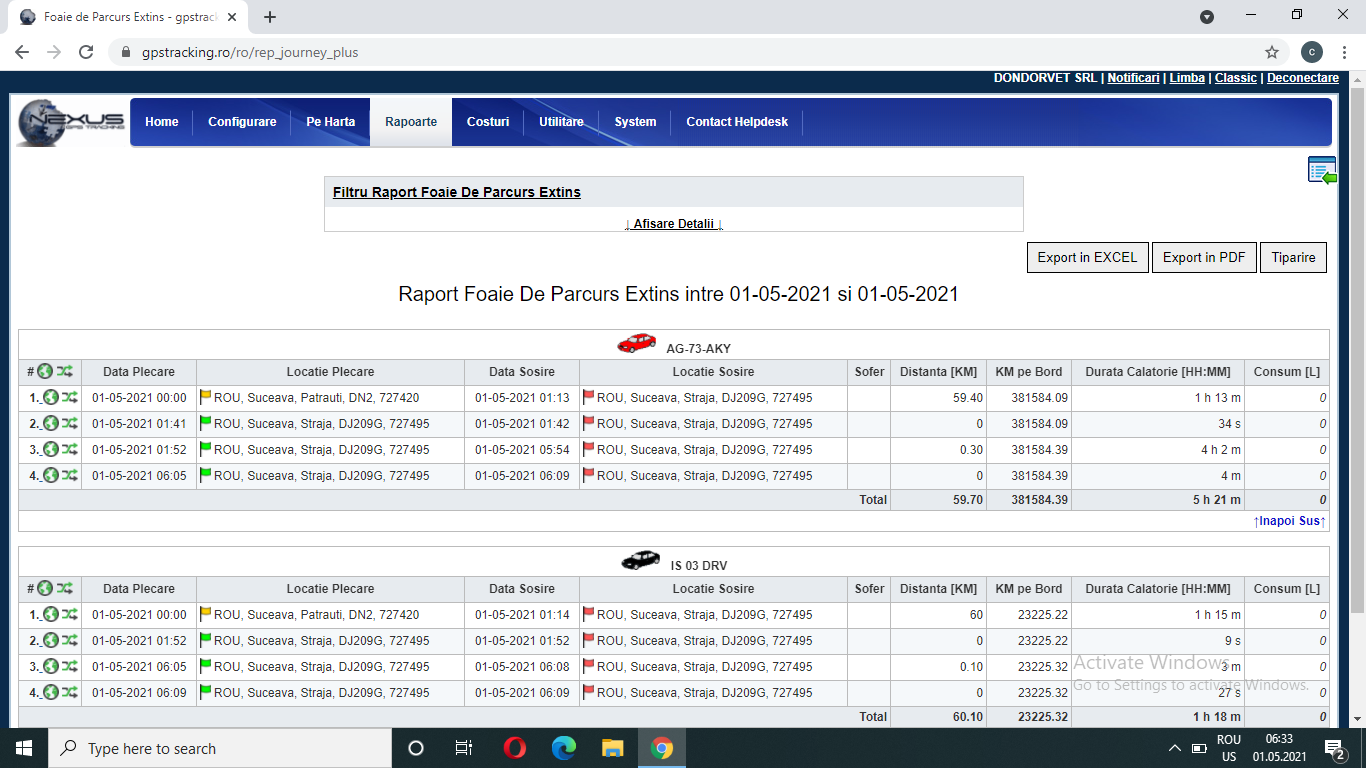
Task: Open the Rapoarte menu tab
Action: point(411,122)
